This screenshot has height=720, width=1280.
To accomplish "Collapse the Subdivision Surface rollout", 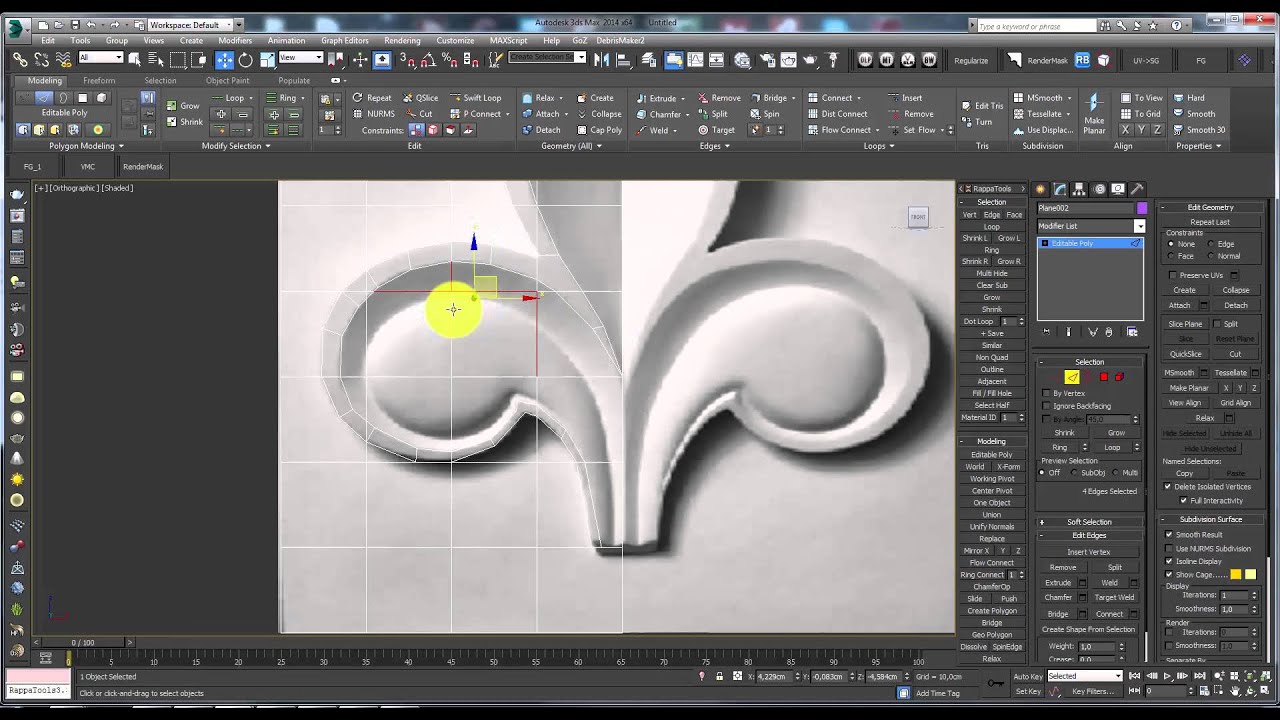I will (1210, 520).
